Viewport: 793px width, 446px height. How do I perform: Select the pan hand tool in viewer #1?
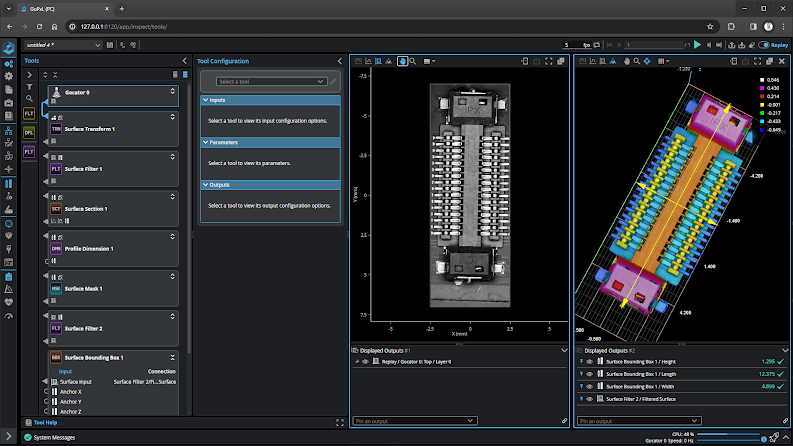pyautogui.click(x=403, y=61)
